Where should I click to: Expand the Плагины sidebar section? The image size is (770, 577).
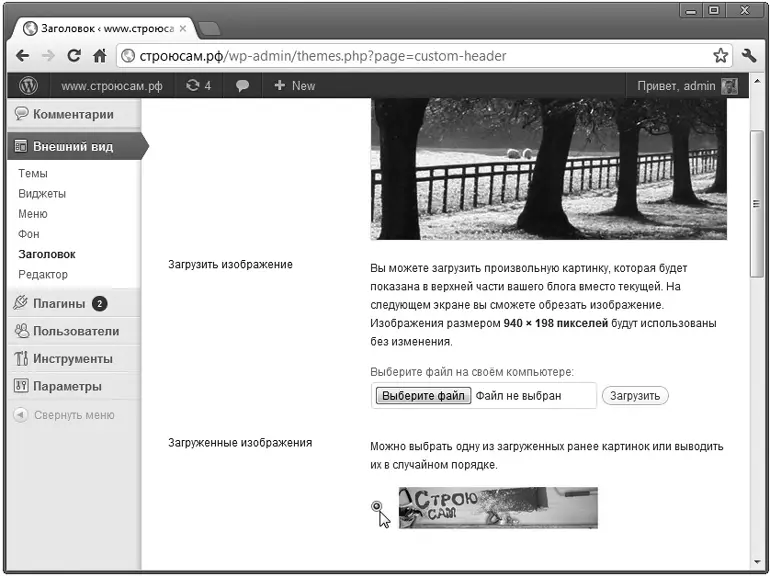[x=60, y=304]
